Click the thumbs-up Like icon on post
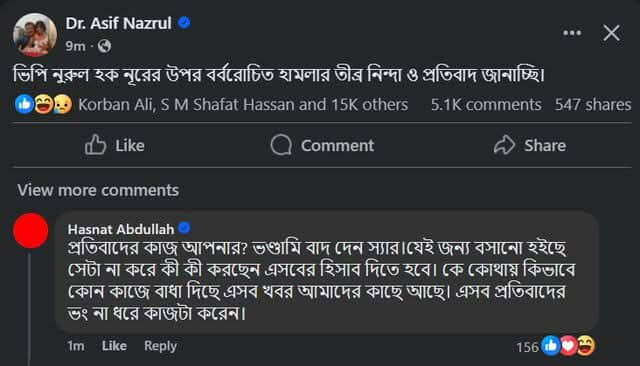This screenshot has height=366, width=640. pyautogui.click(x=96, y=145)
